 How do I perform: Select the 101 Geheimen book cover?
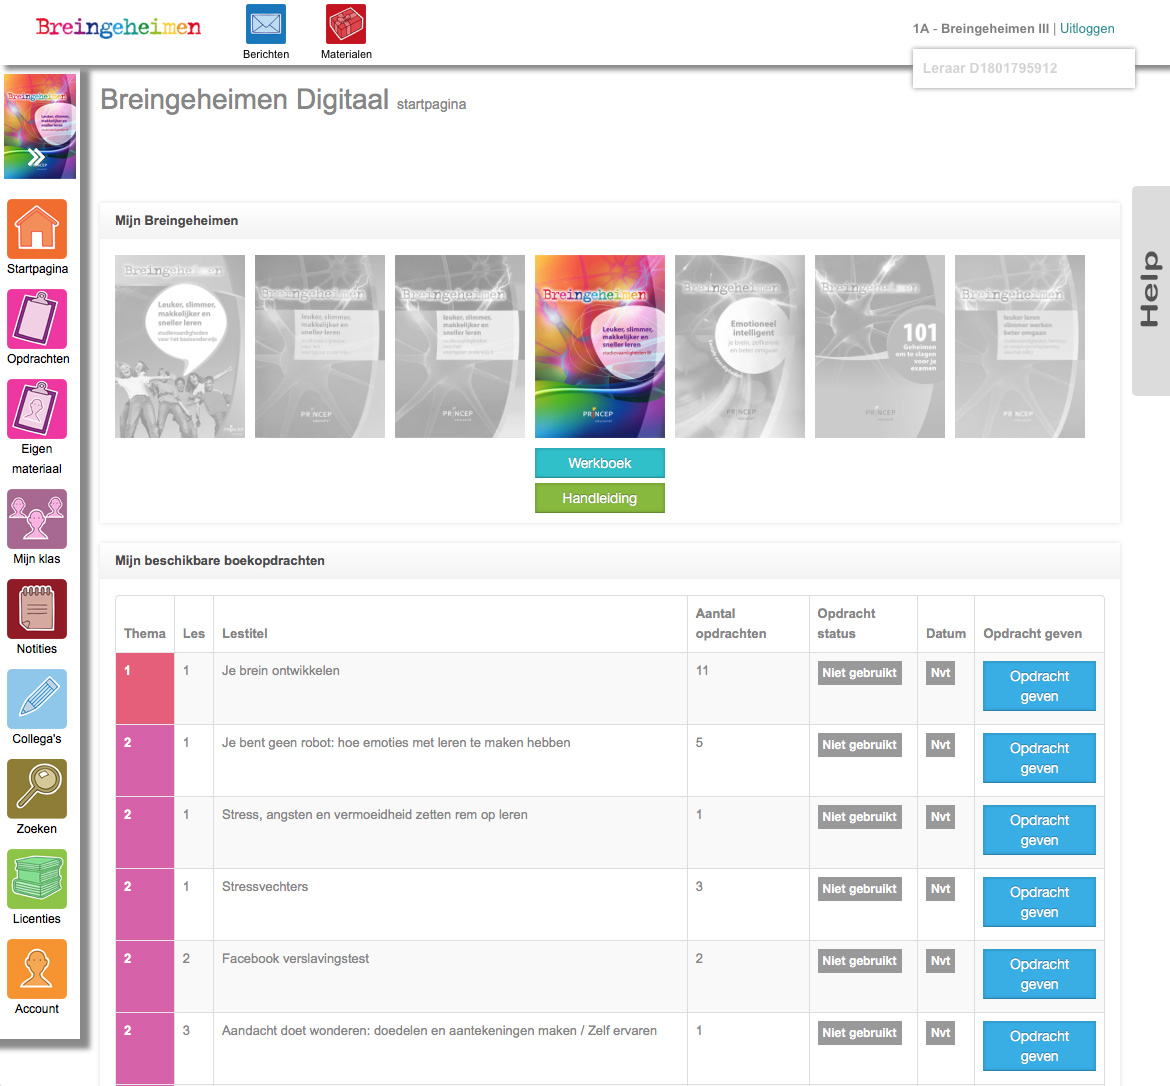click(880, 346)
